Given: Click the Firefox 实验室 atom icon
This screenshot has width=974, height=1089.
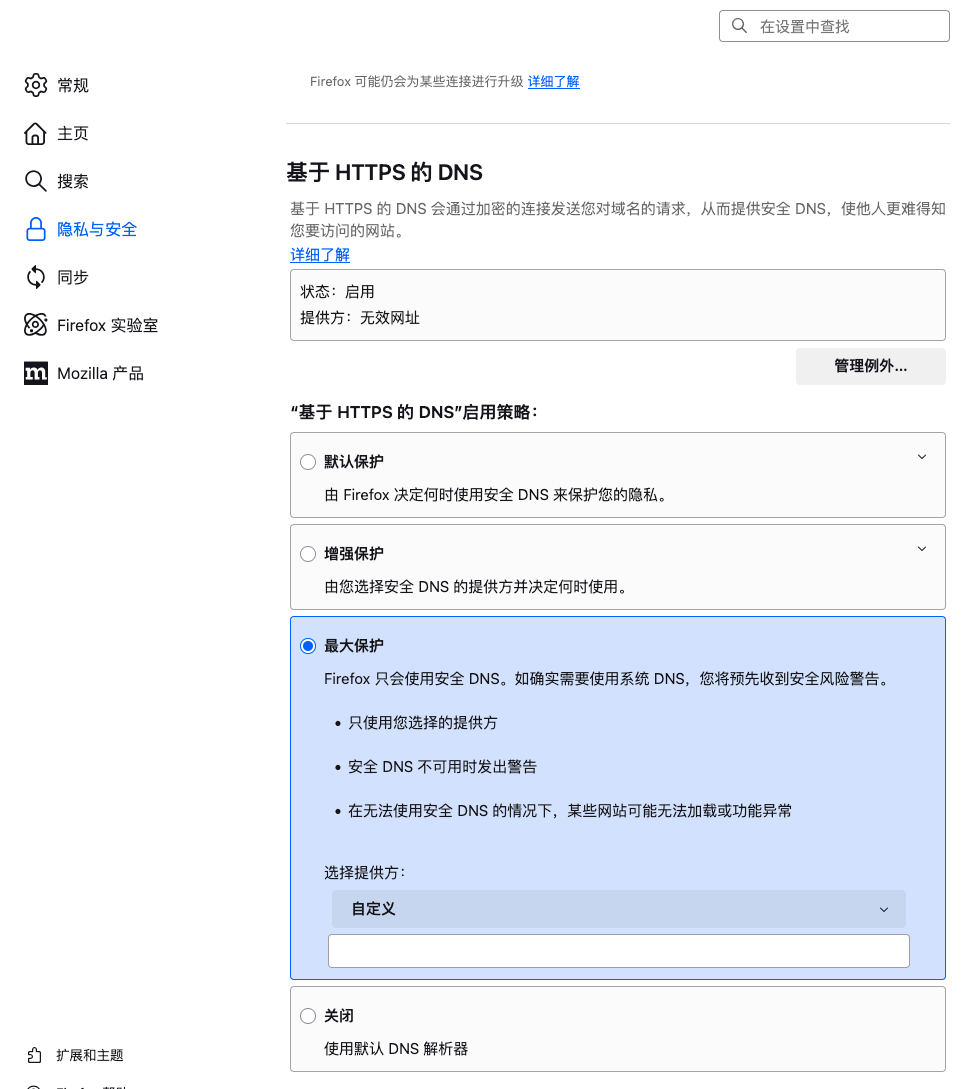Looking at the screenshot, I should [x=35, y=325].
